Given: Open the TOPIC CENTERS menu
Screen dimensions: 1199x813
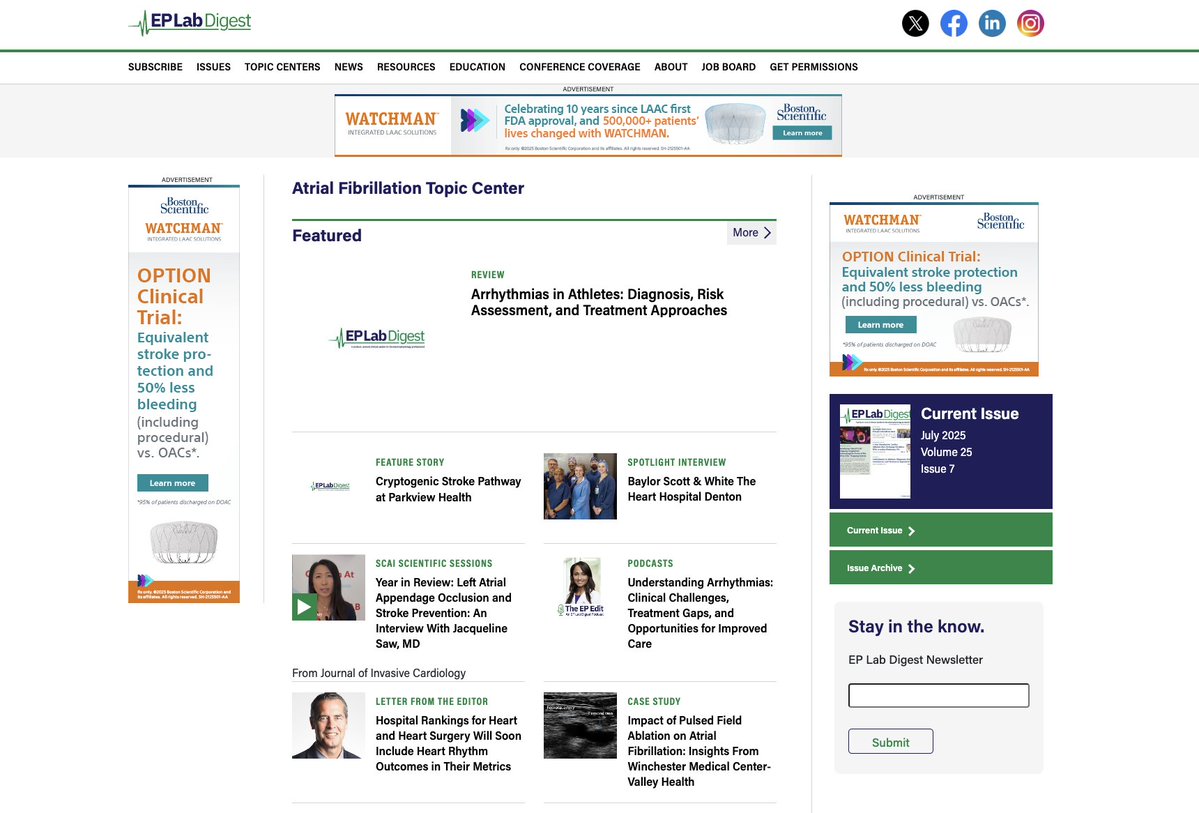Looking at the screenshot, I should (282, 67).
